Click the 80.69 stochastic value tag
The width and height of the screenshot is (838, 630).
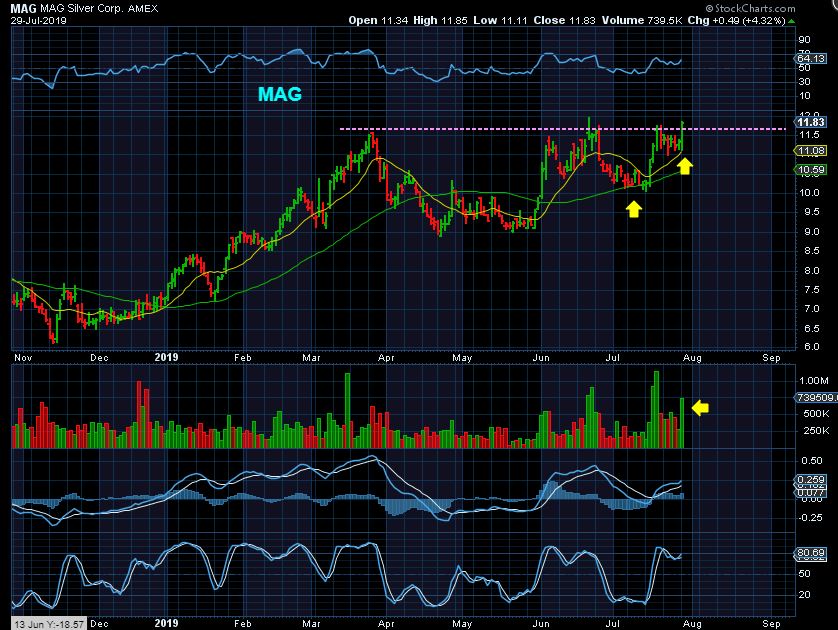[x=808, y=552]
